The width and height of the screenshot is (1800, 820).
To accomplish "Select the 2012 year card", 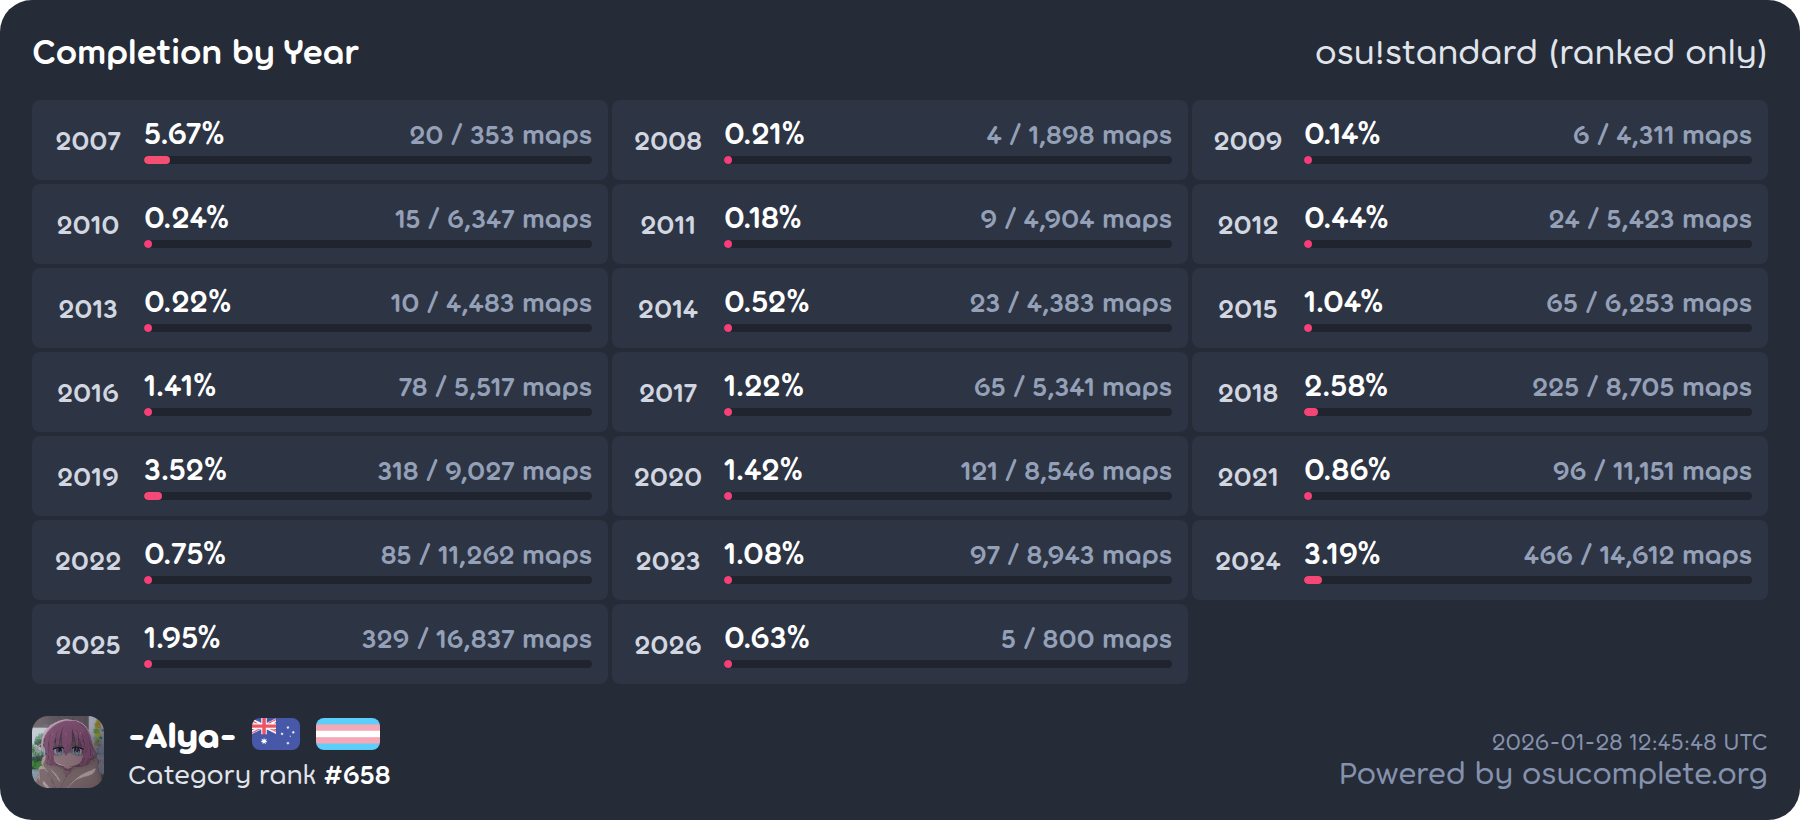I will click(x=1479, y=224).
